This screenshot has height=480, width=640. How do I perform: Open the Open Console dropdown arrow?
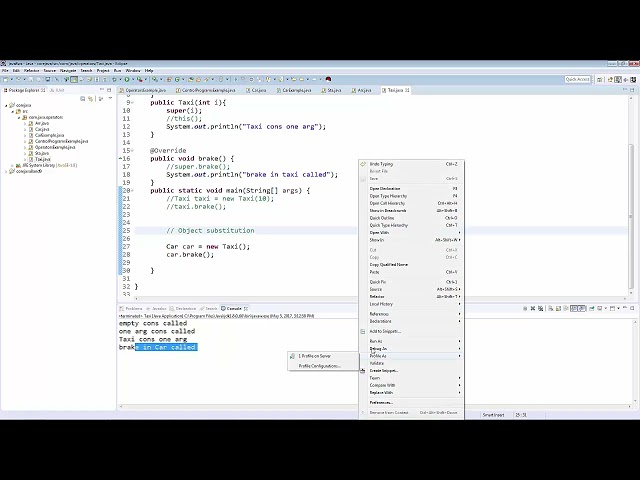click(x=618, y=308)
